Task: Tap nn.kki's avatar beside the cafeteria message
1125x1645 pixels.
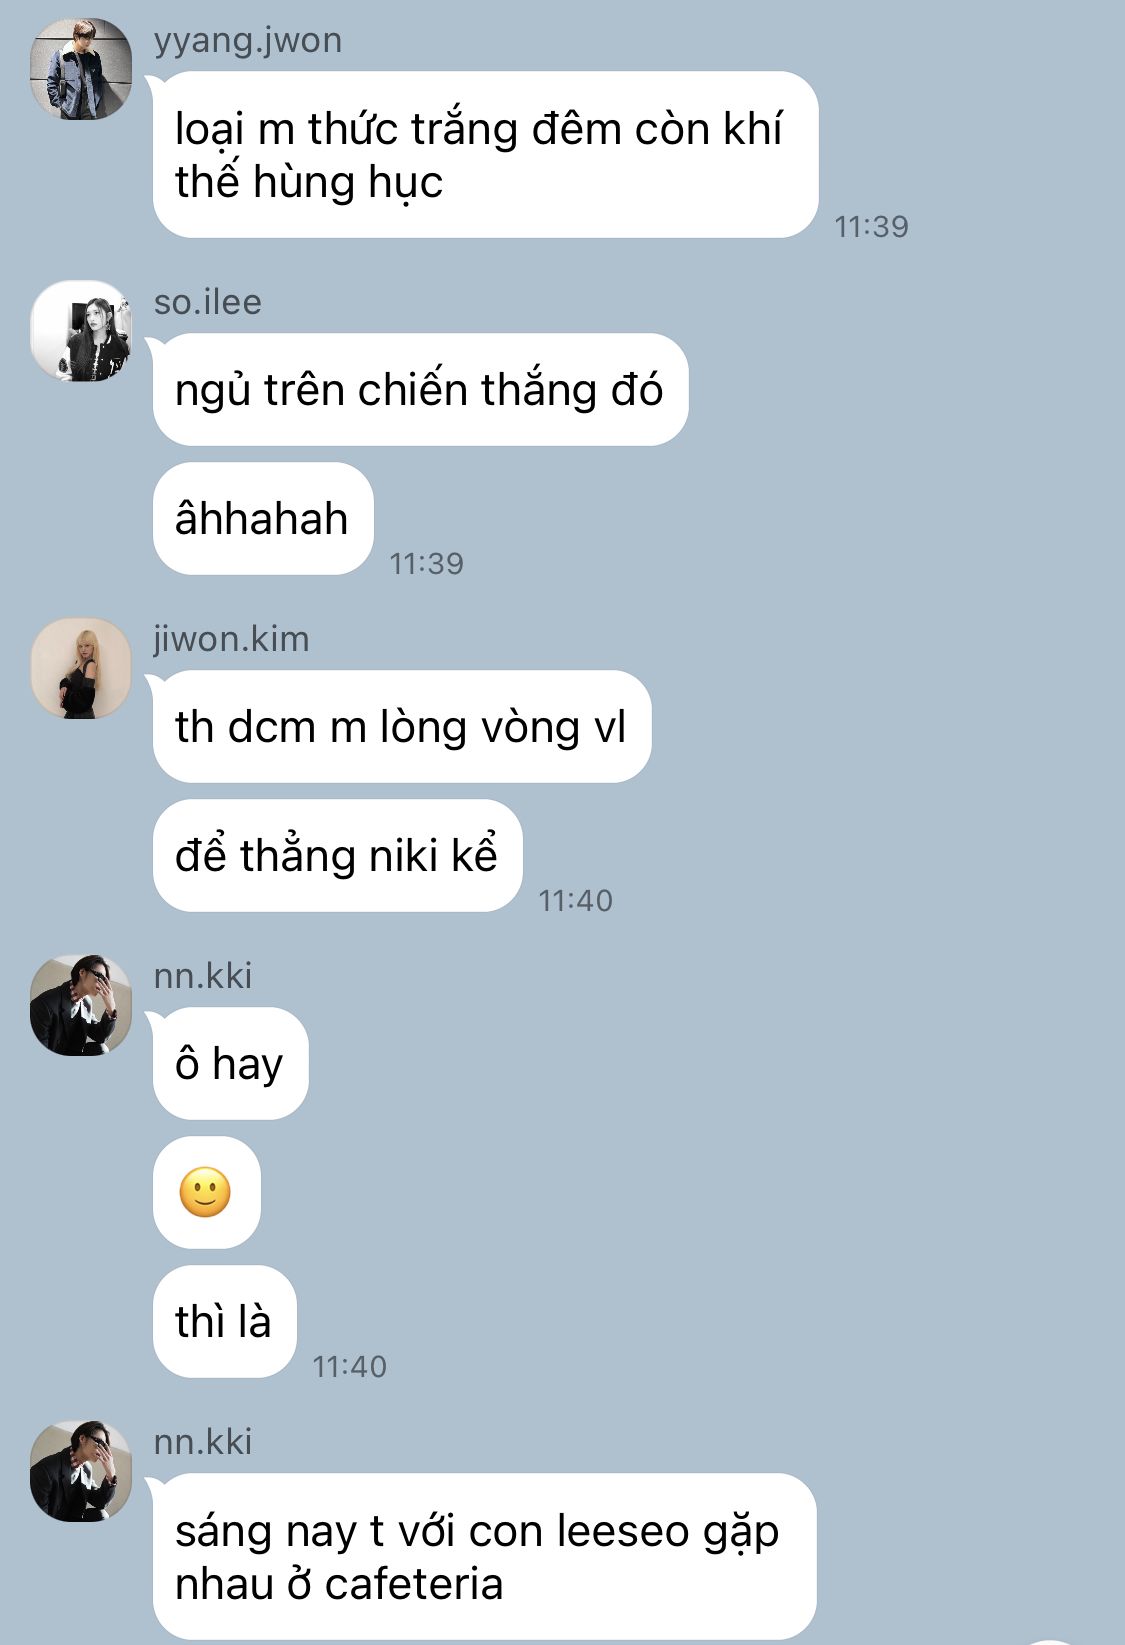Action: click(81, 1471)
